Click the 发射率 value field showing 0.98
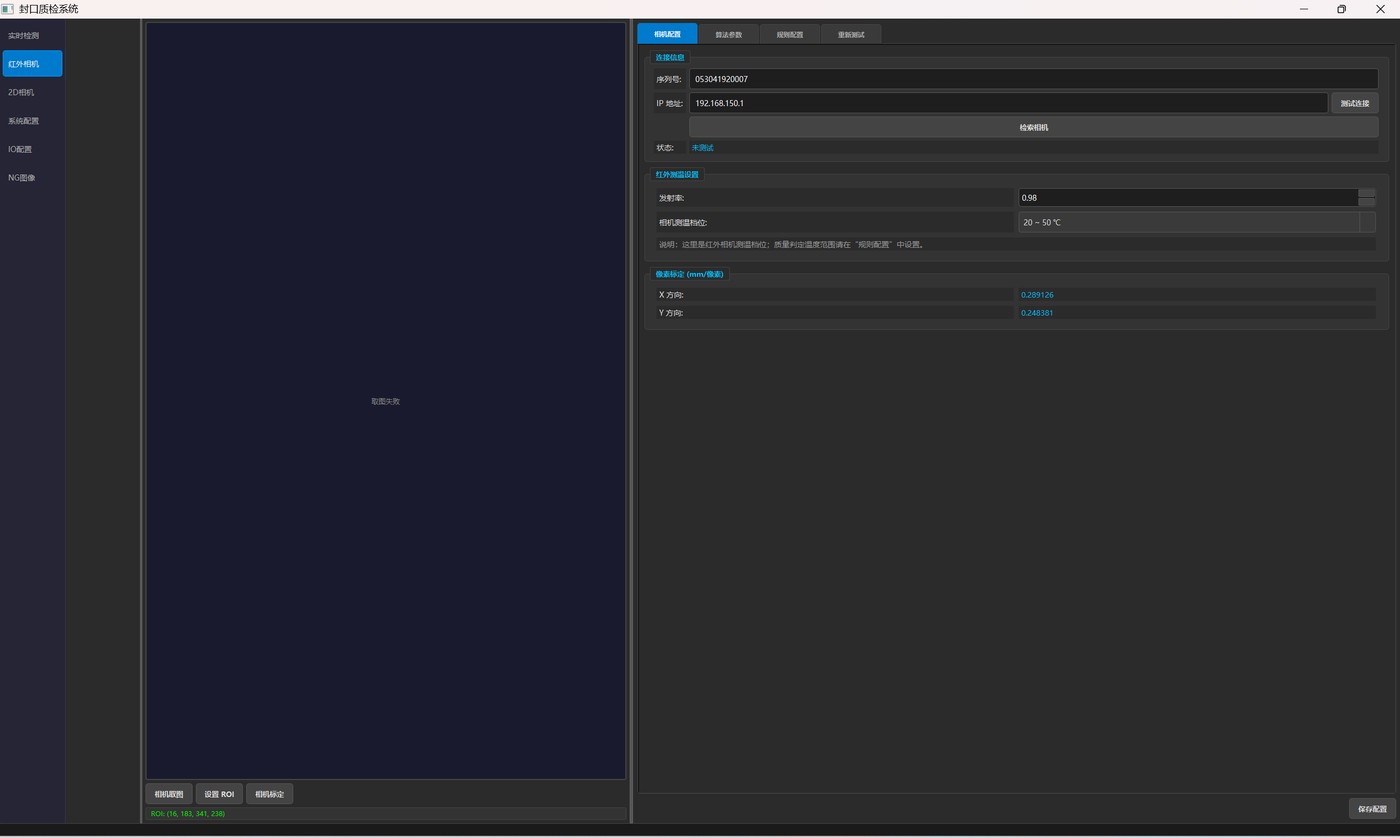 (1187, 198)
